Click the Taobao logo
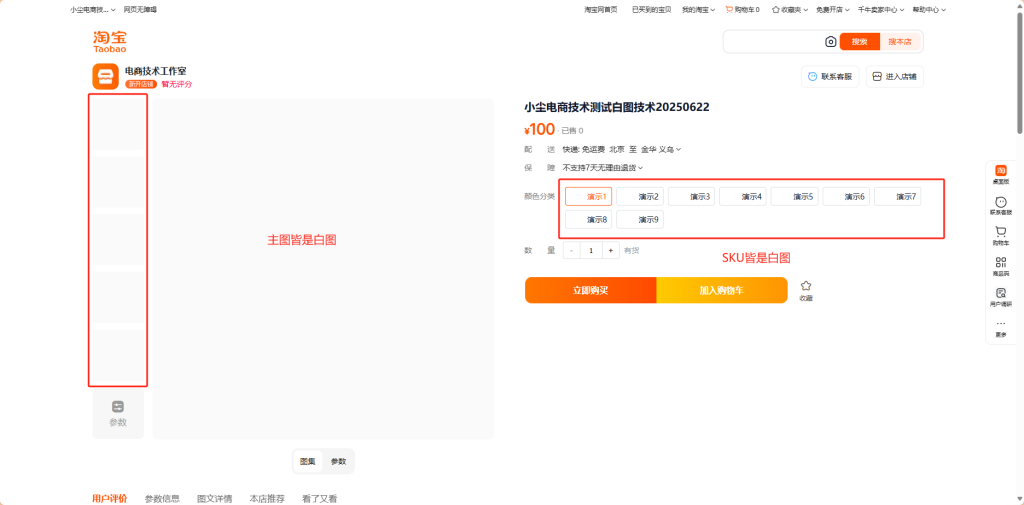1024x505 pixels. point(110,41)
